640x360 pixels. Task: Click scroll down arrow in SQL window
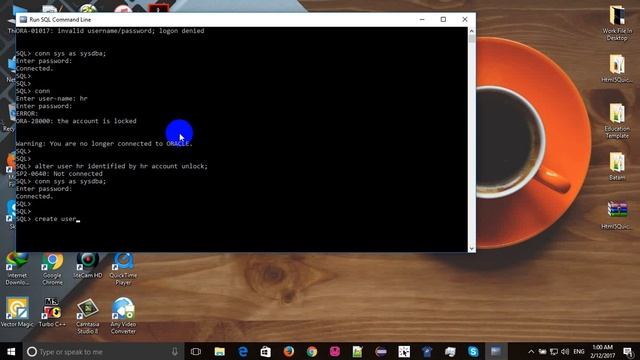pos(471,248)
